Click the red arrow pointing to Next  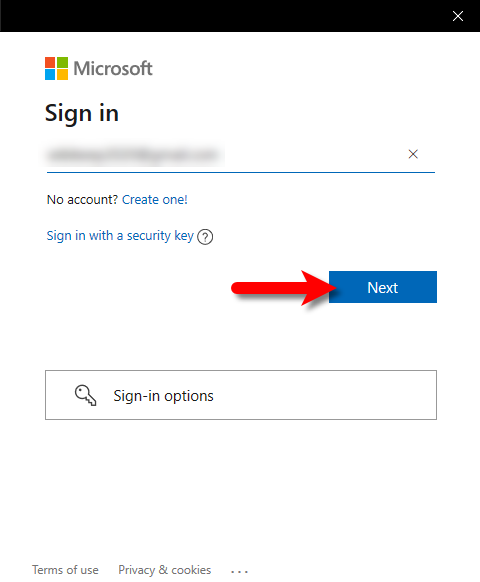284,288
